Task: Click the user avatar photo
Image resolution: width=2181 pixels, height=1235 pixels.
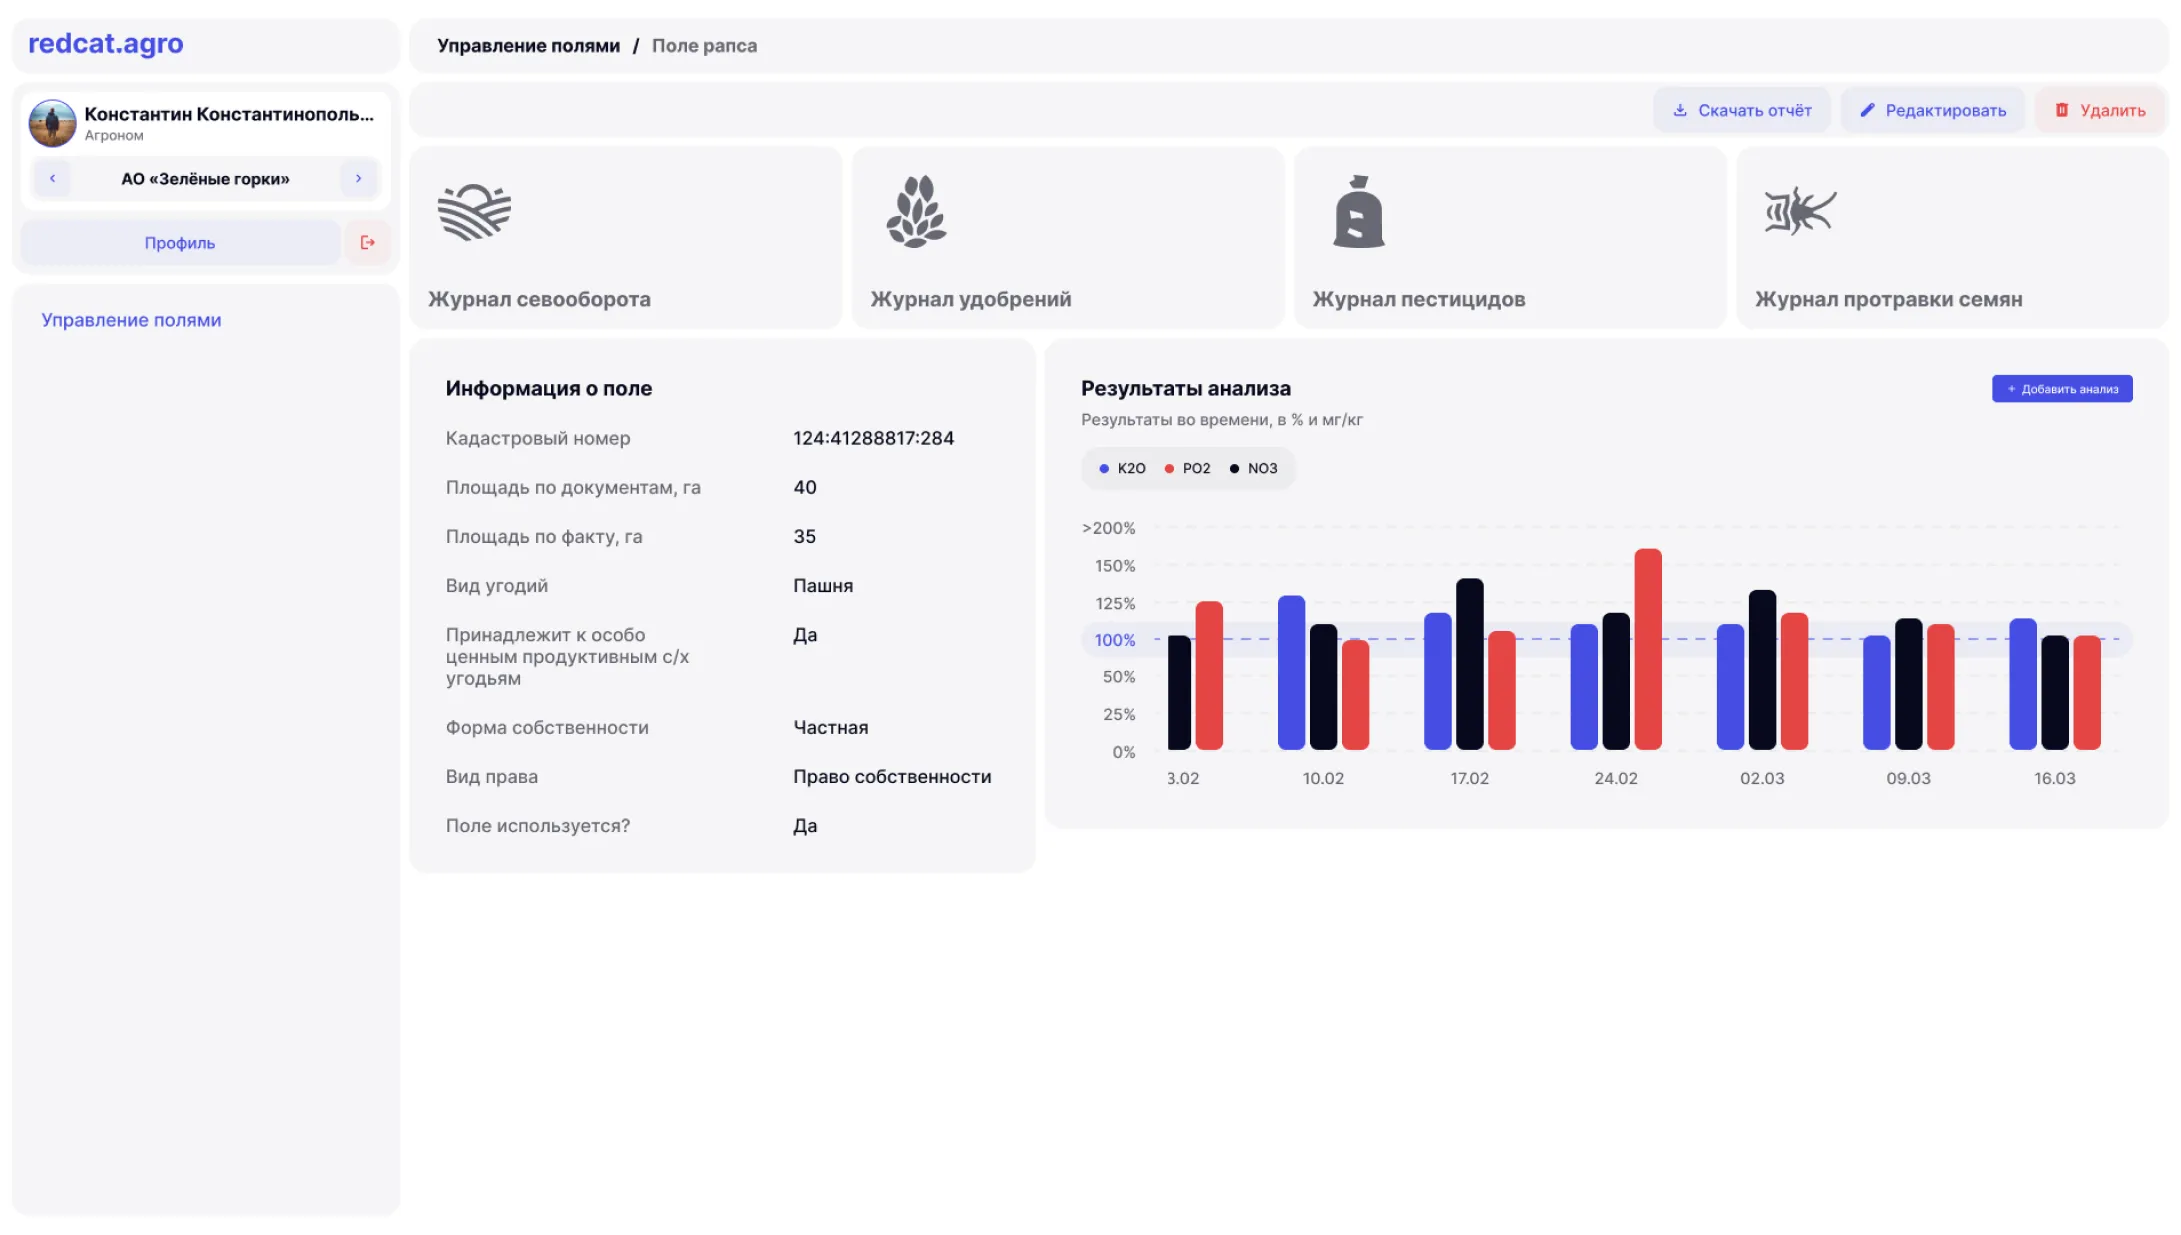Action: [52, 123]
